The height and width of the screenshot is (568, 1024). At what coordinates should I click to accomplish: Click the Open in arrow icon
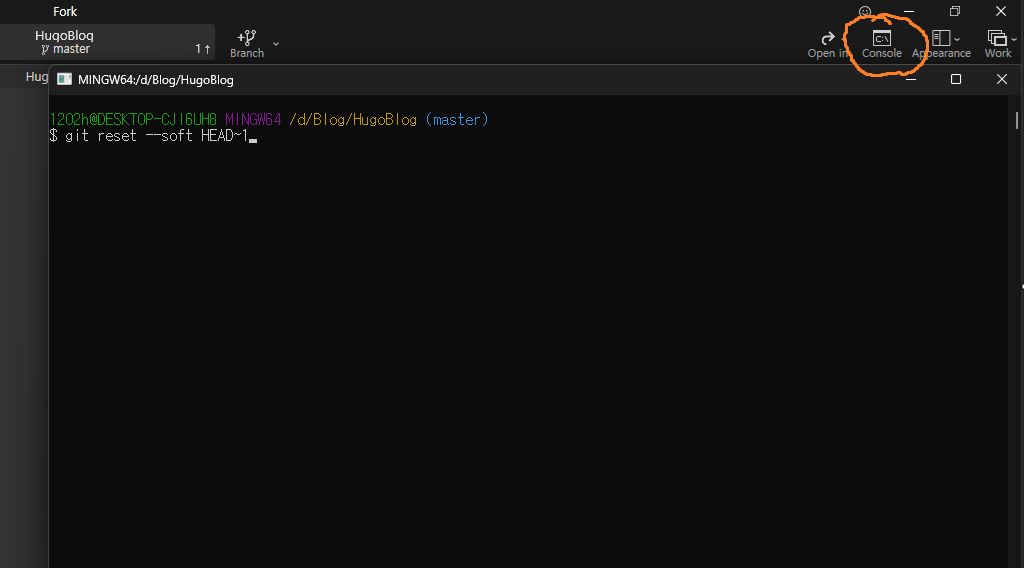[827, 38]
